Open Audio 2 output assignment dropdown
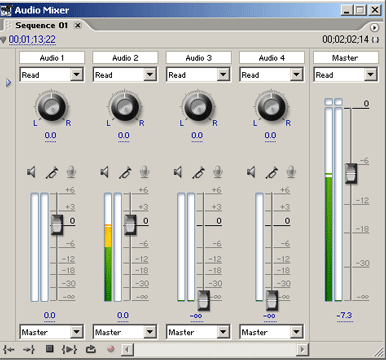The height and width of the screenshot is (360, 386). tap(150, 332)
